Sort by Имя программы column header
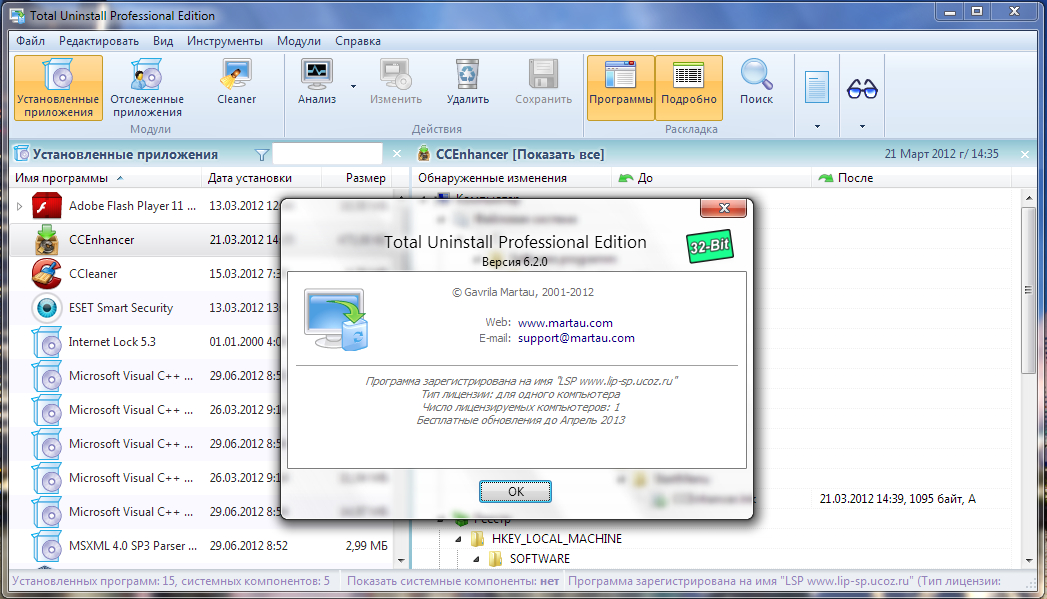The image size is (1047, 599). [105, 178]
